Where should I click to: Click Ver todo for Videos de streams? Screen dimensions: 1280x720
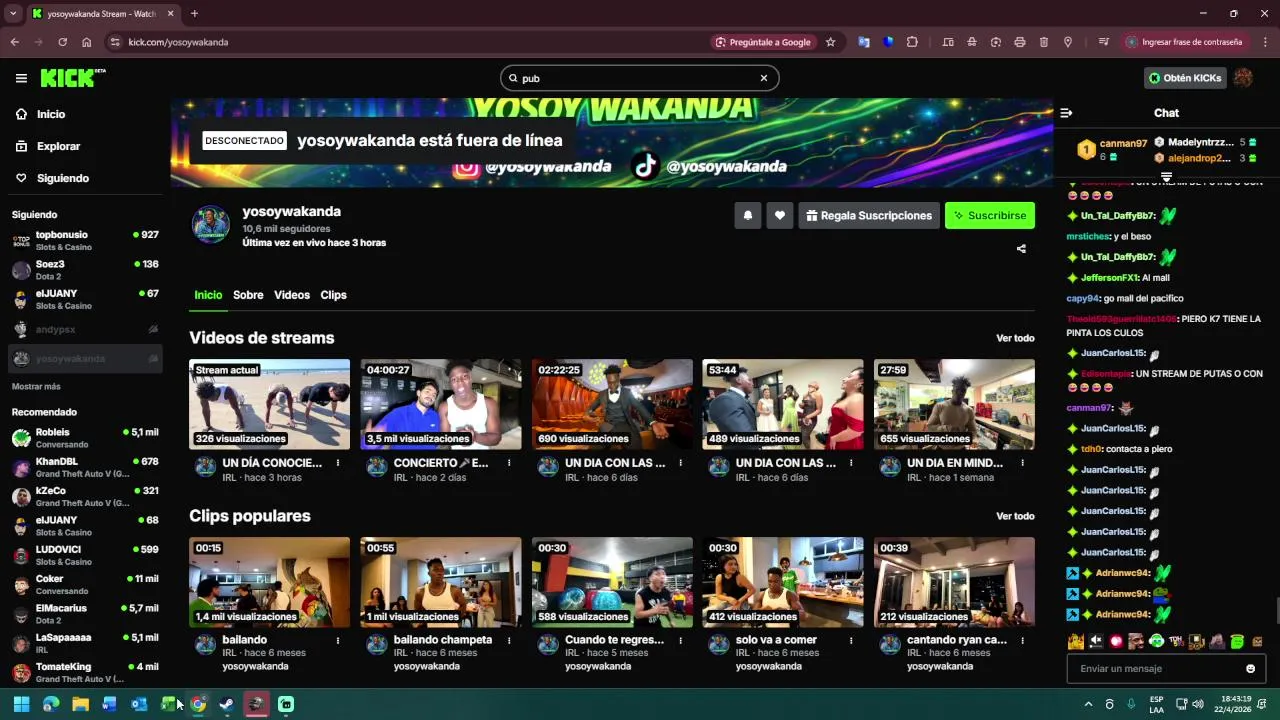click(1015, 338)
